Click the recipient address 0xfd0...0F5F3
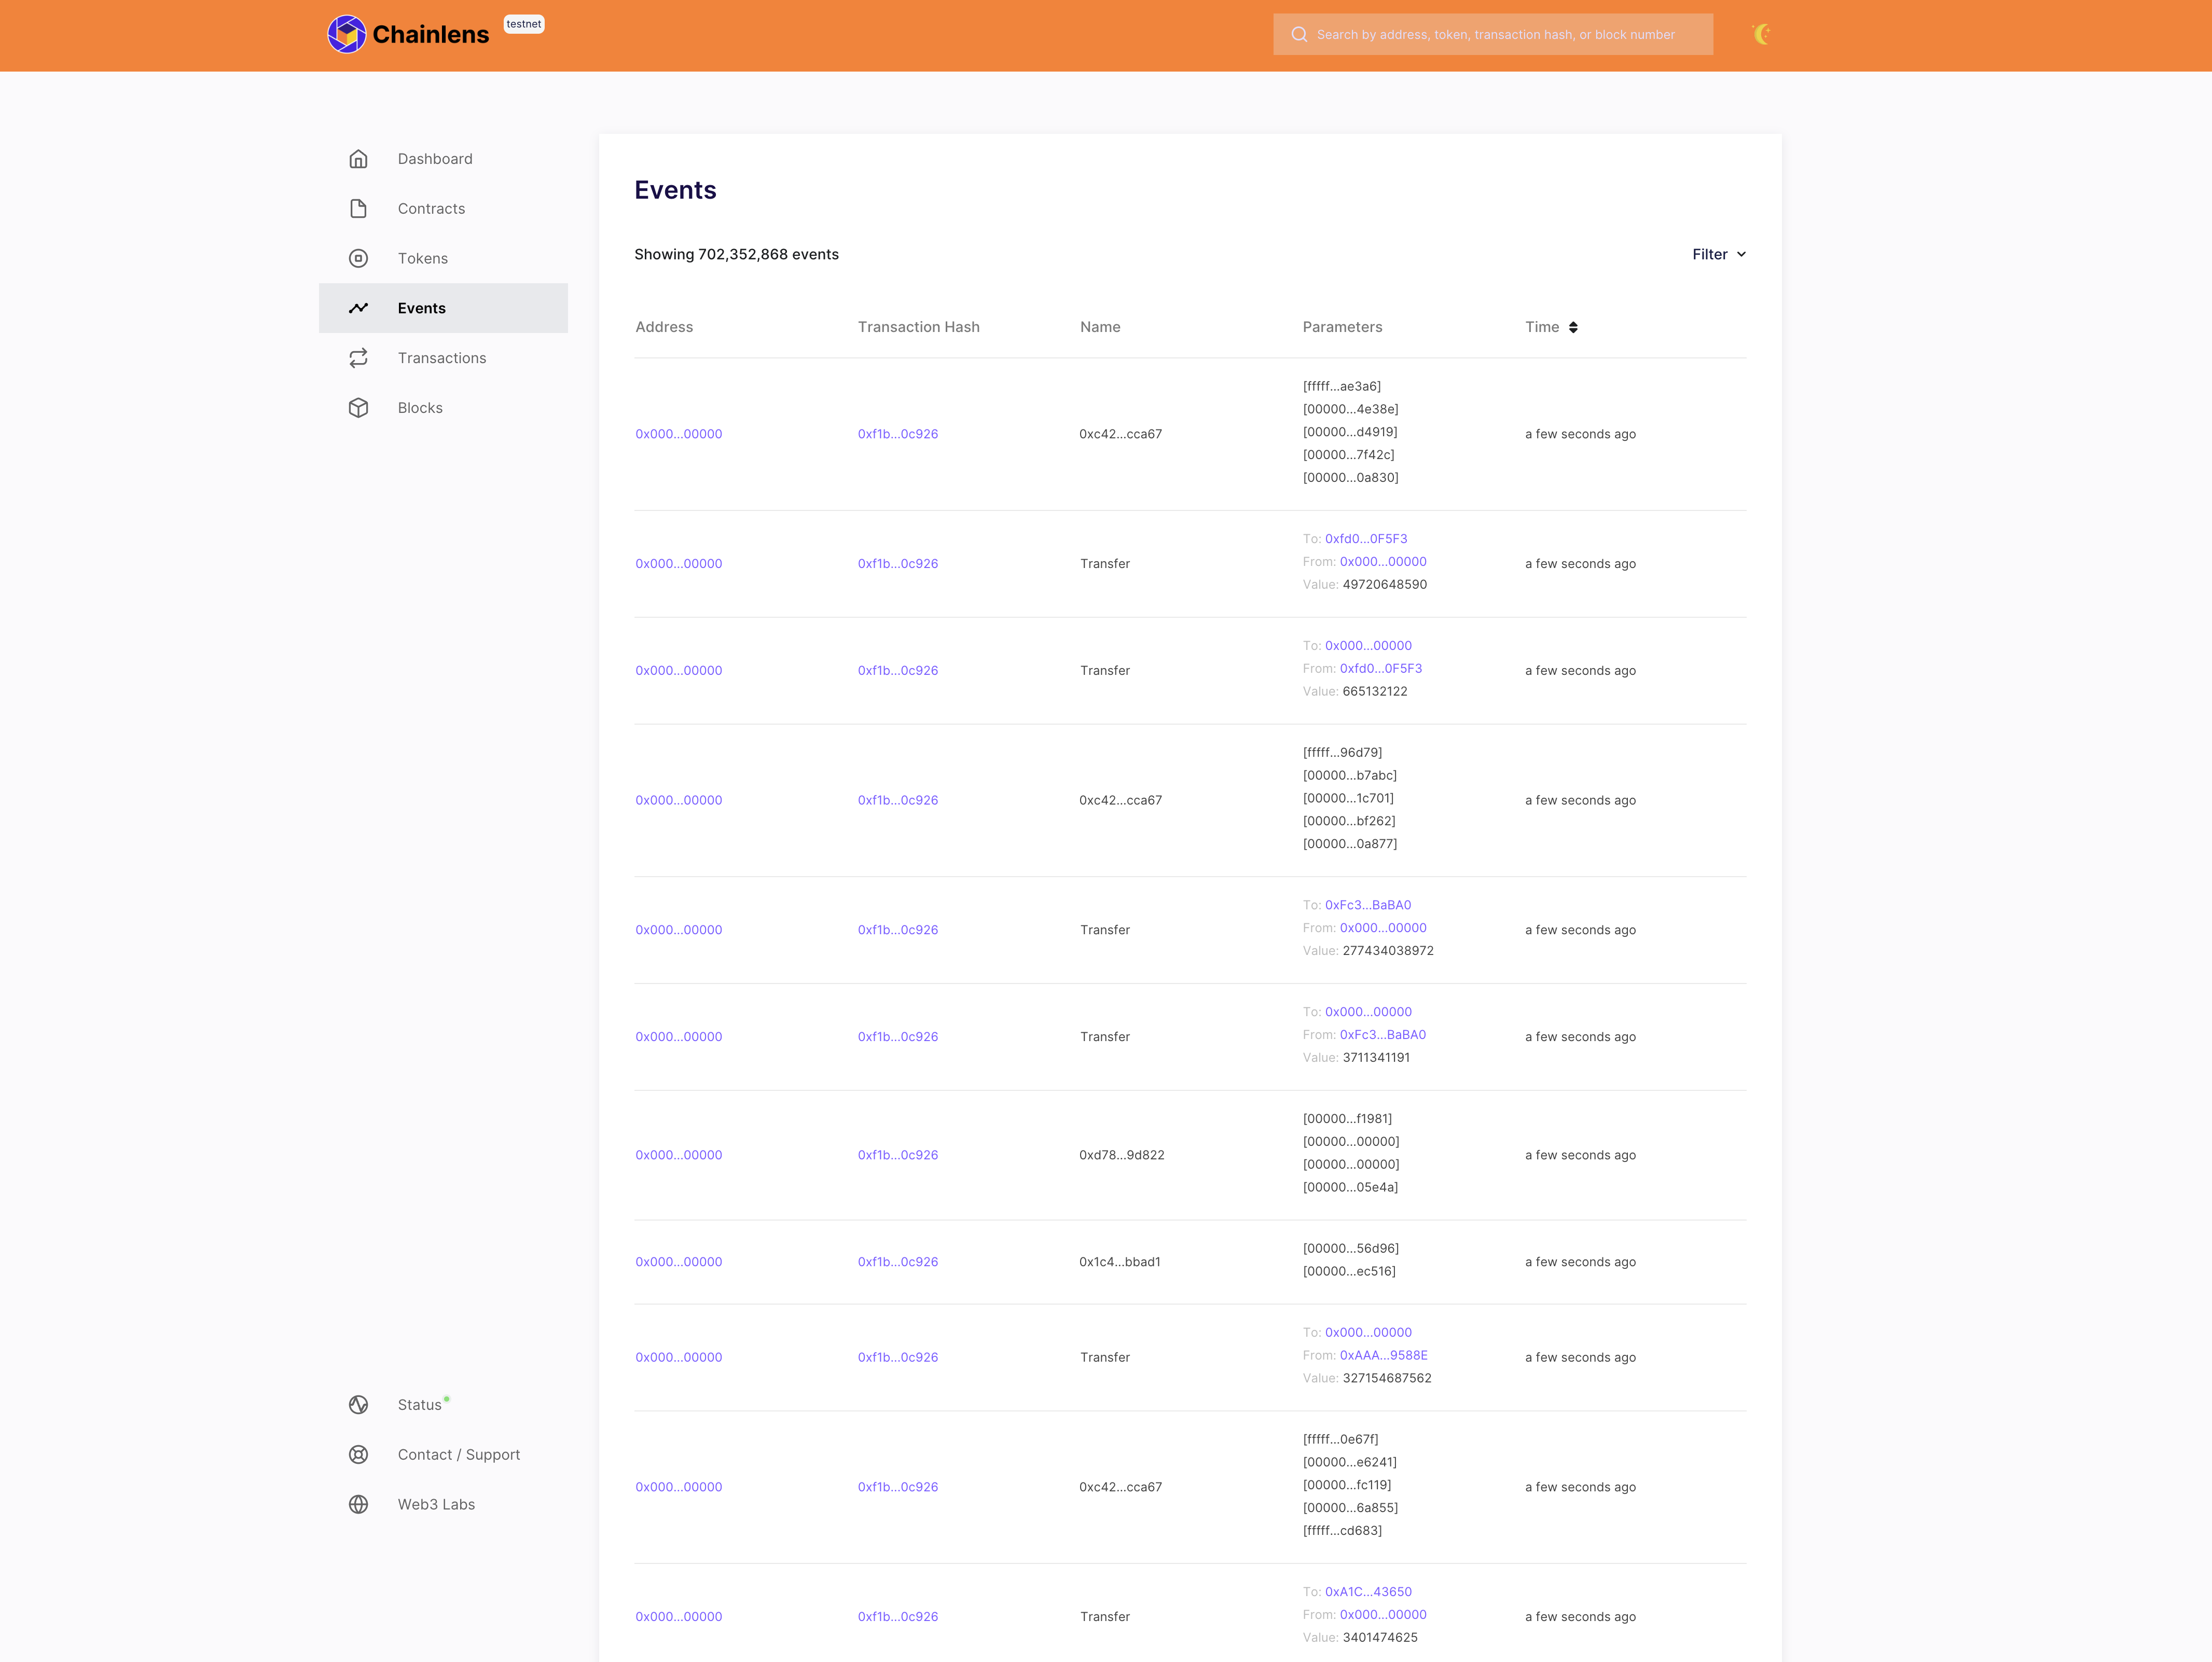The height and width of the screenshot is (1662, 2212). click(x=1366, y=538)
